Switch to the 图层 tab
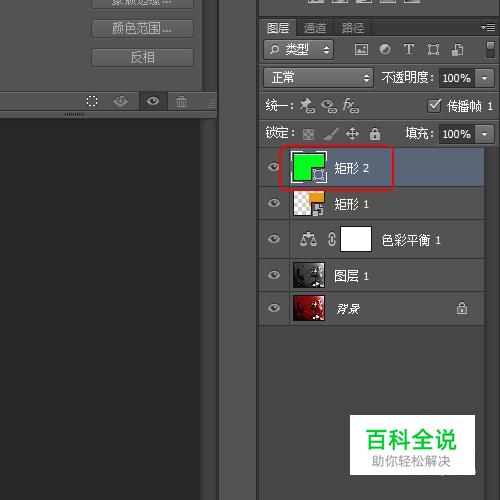Viewport: 500px width, 500px height. (x=278, y=28)
